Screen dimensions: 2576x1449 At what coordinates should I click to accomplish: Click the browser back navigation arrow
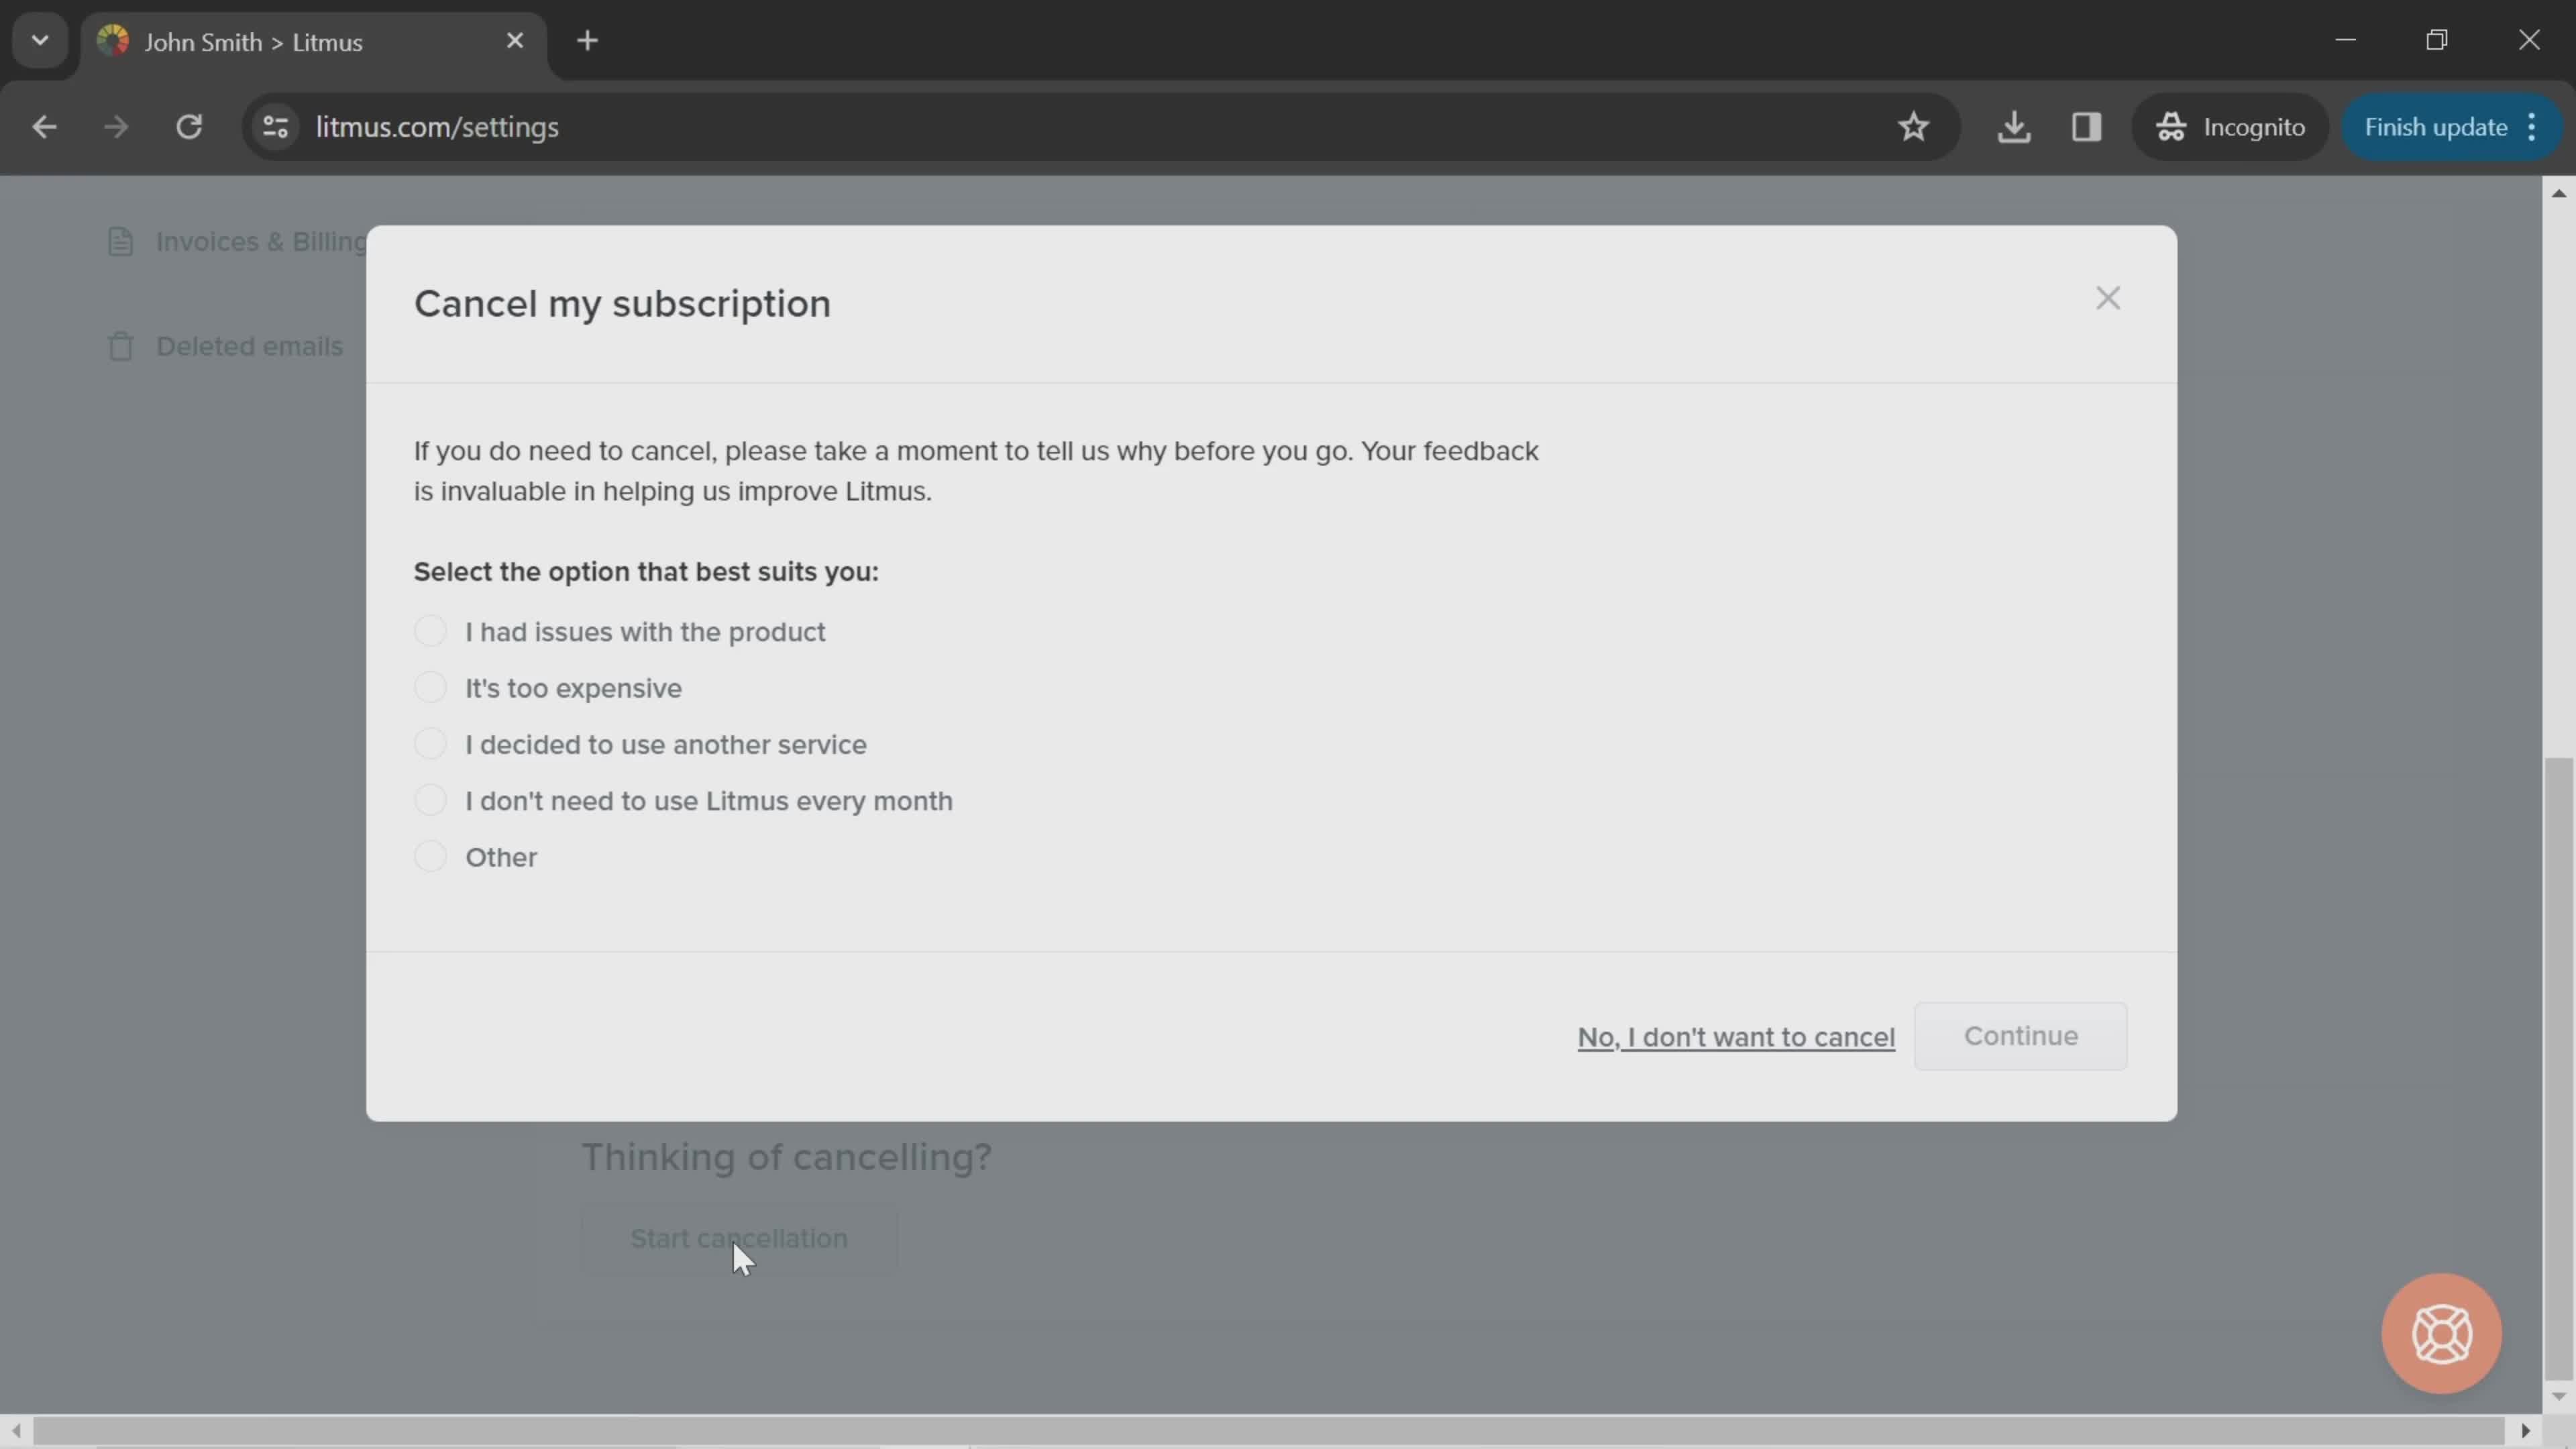tap(44, 125)
